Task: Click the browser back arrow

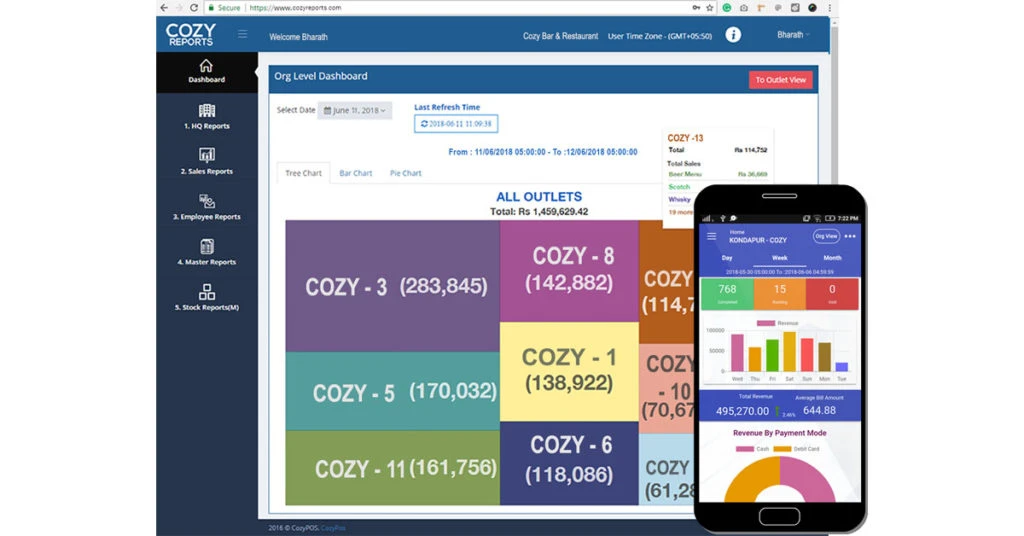Action: pos(164,8)
